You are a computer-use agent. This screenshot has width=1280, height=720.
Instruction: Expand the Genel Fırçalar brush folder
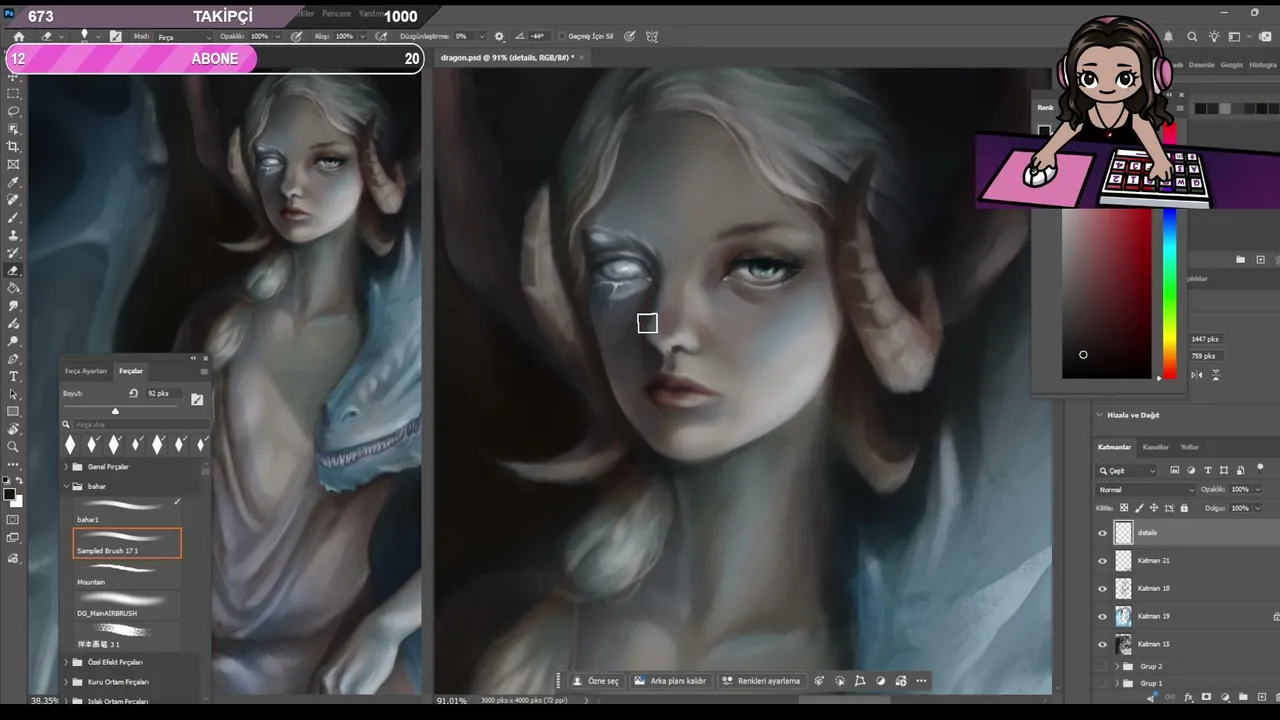[66, 467]
